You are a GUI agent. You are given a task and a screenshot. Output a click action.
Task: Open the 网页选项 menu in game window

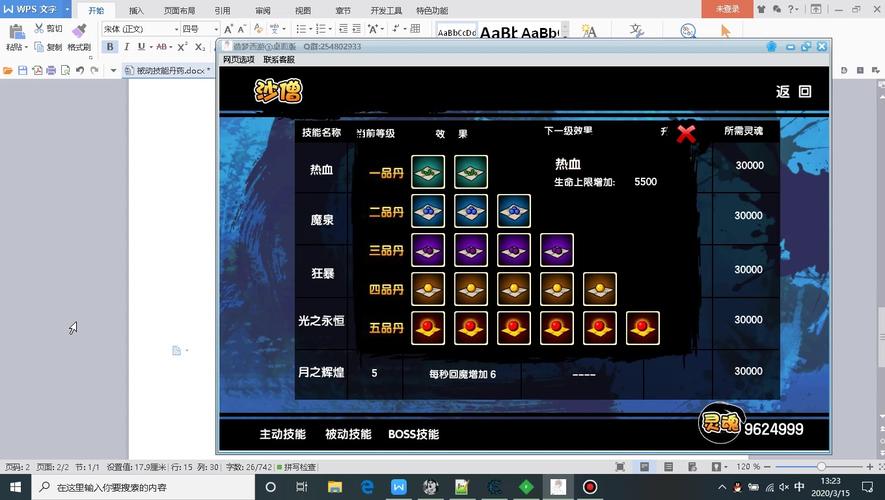click(x=238, y=59)
